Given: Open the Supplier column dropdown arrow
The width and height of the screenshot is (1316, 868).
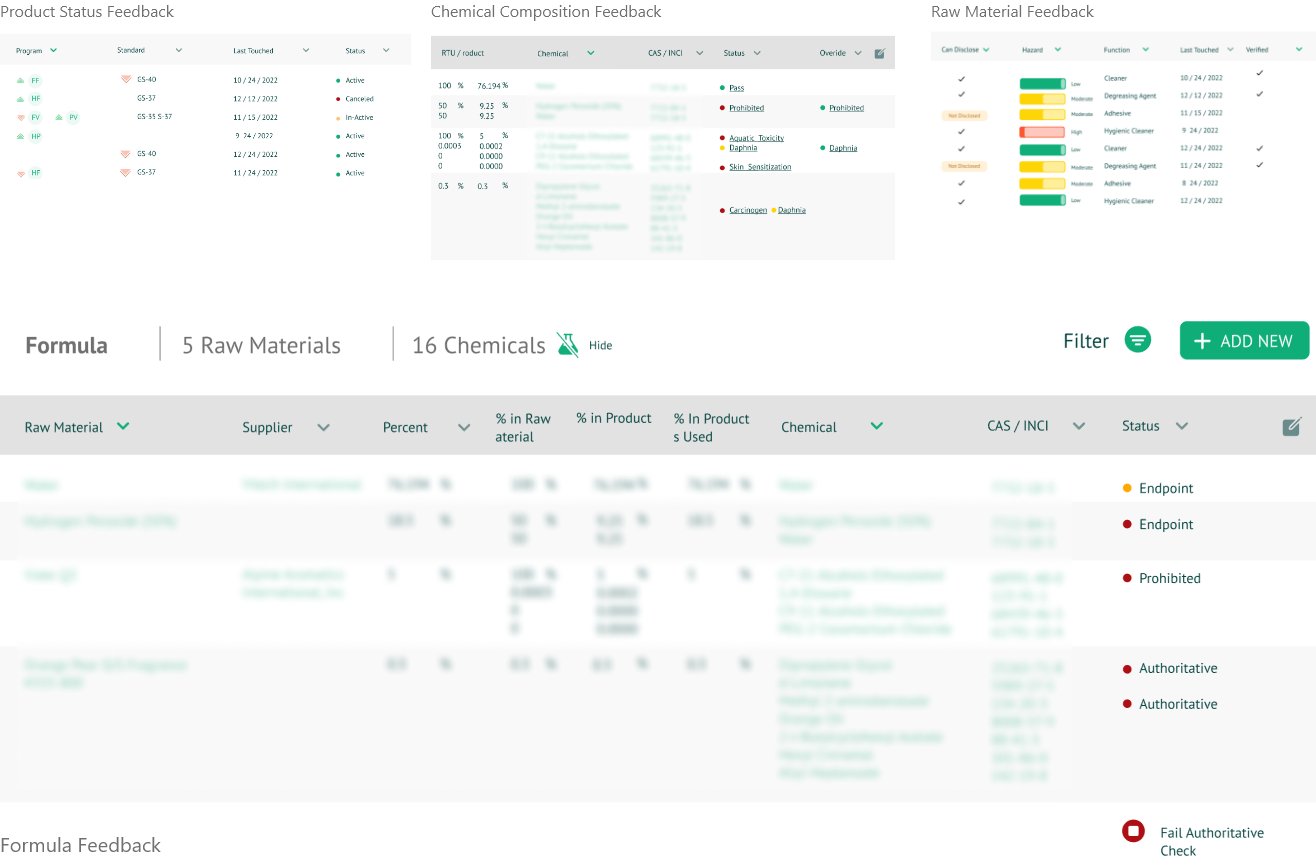Looking at the screenshot, I should click(323, 427).
